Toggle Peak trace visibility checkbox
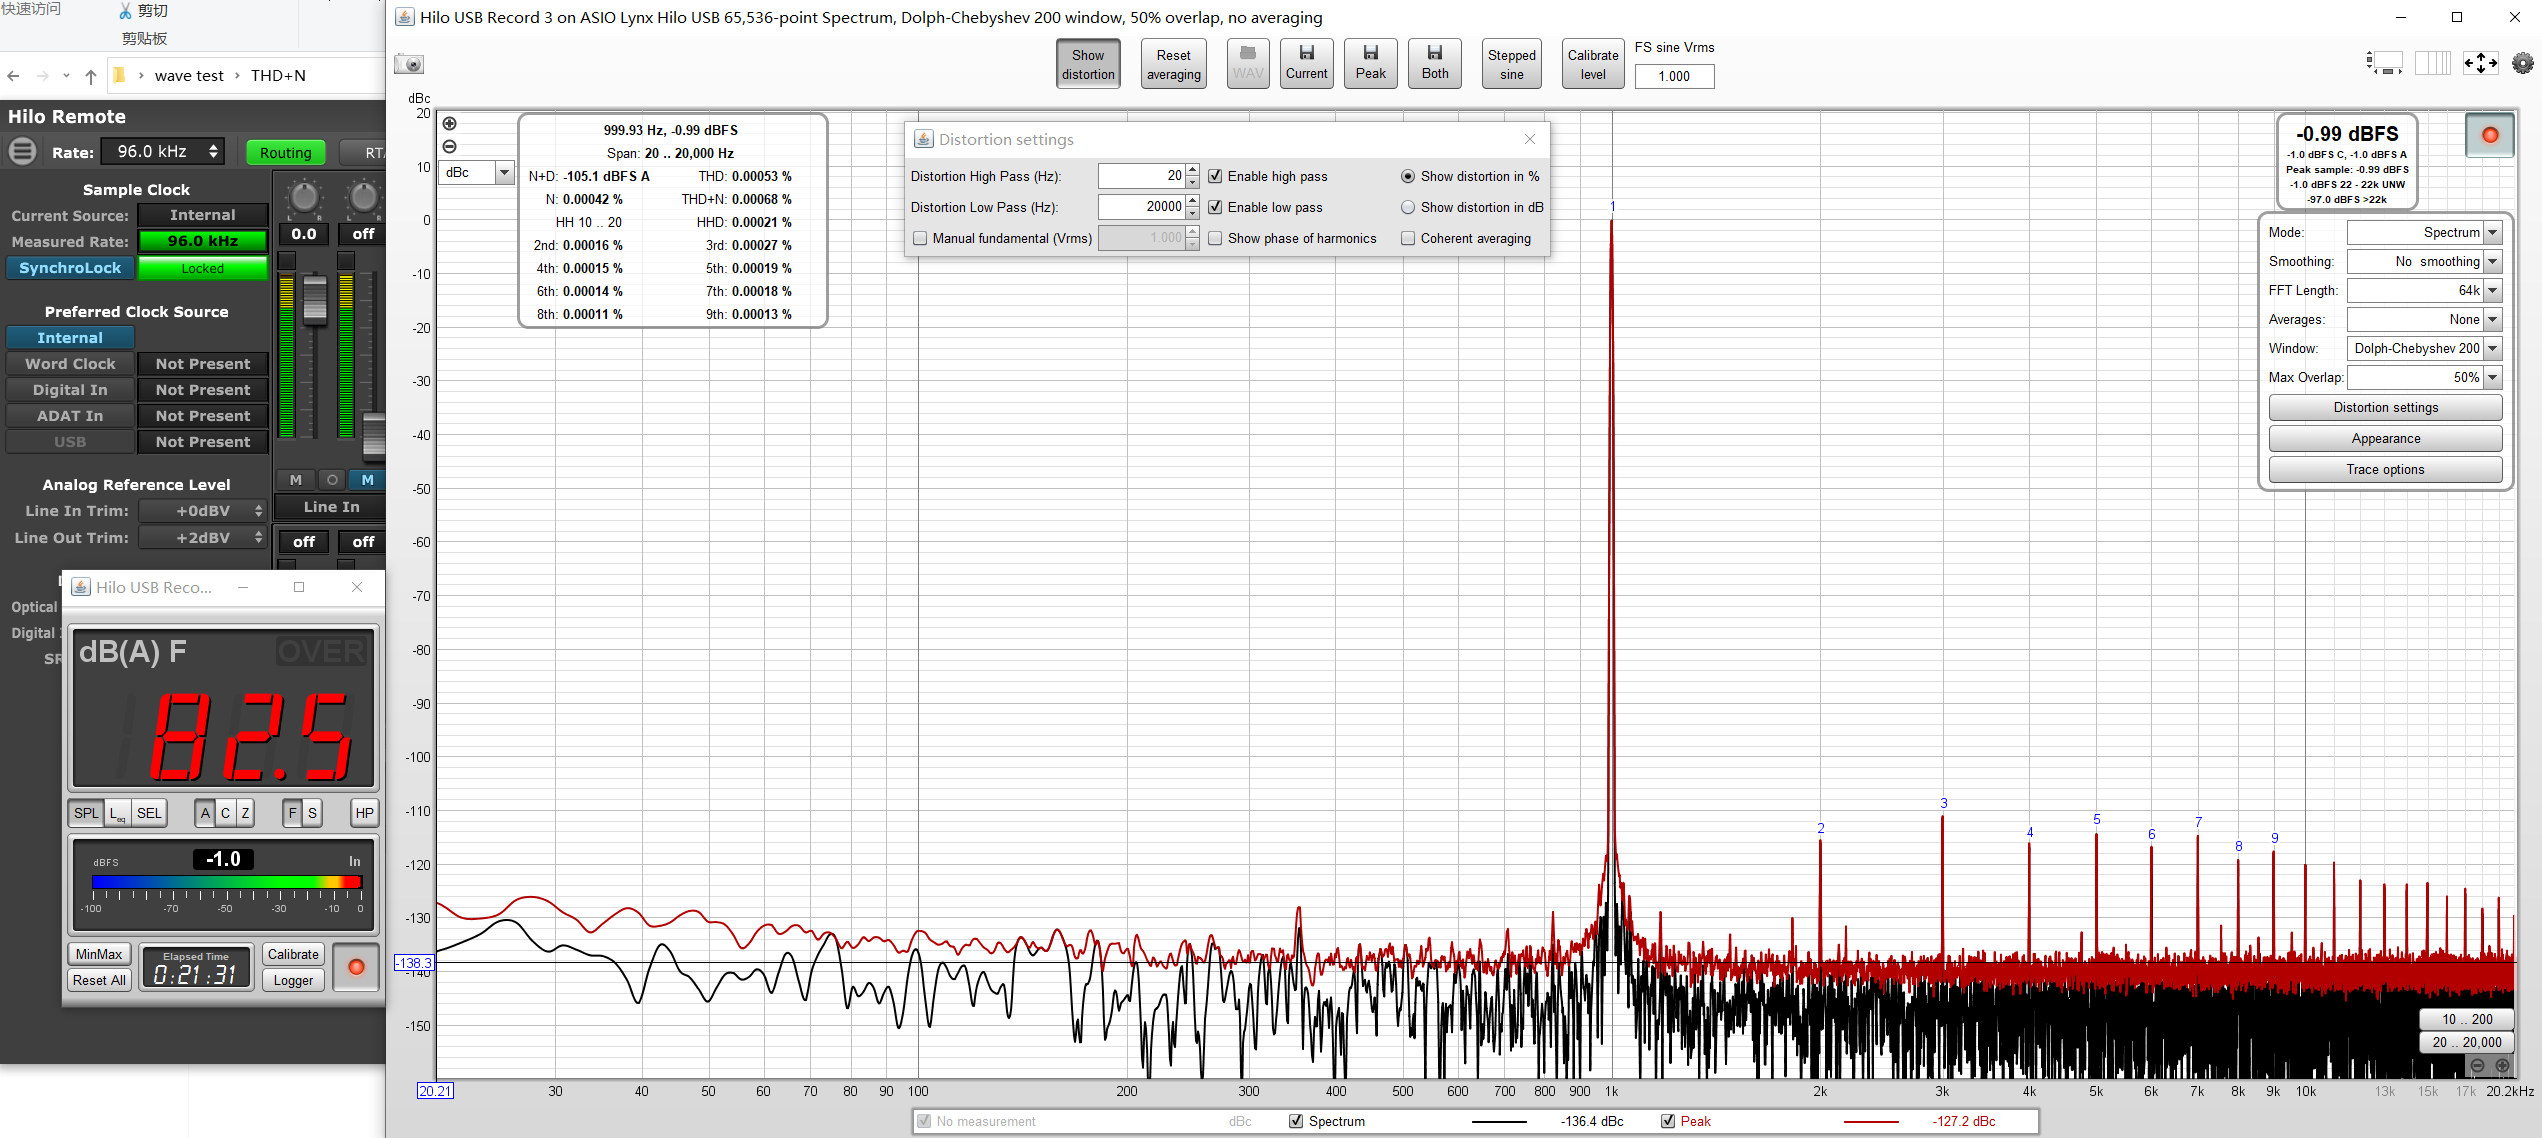 coord(1668,1121)
